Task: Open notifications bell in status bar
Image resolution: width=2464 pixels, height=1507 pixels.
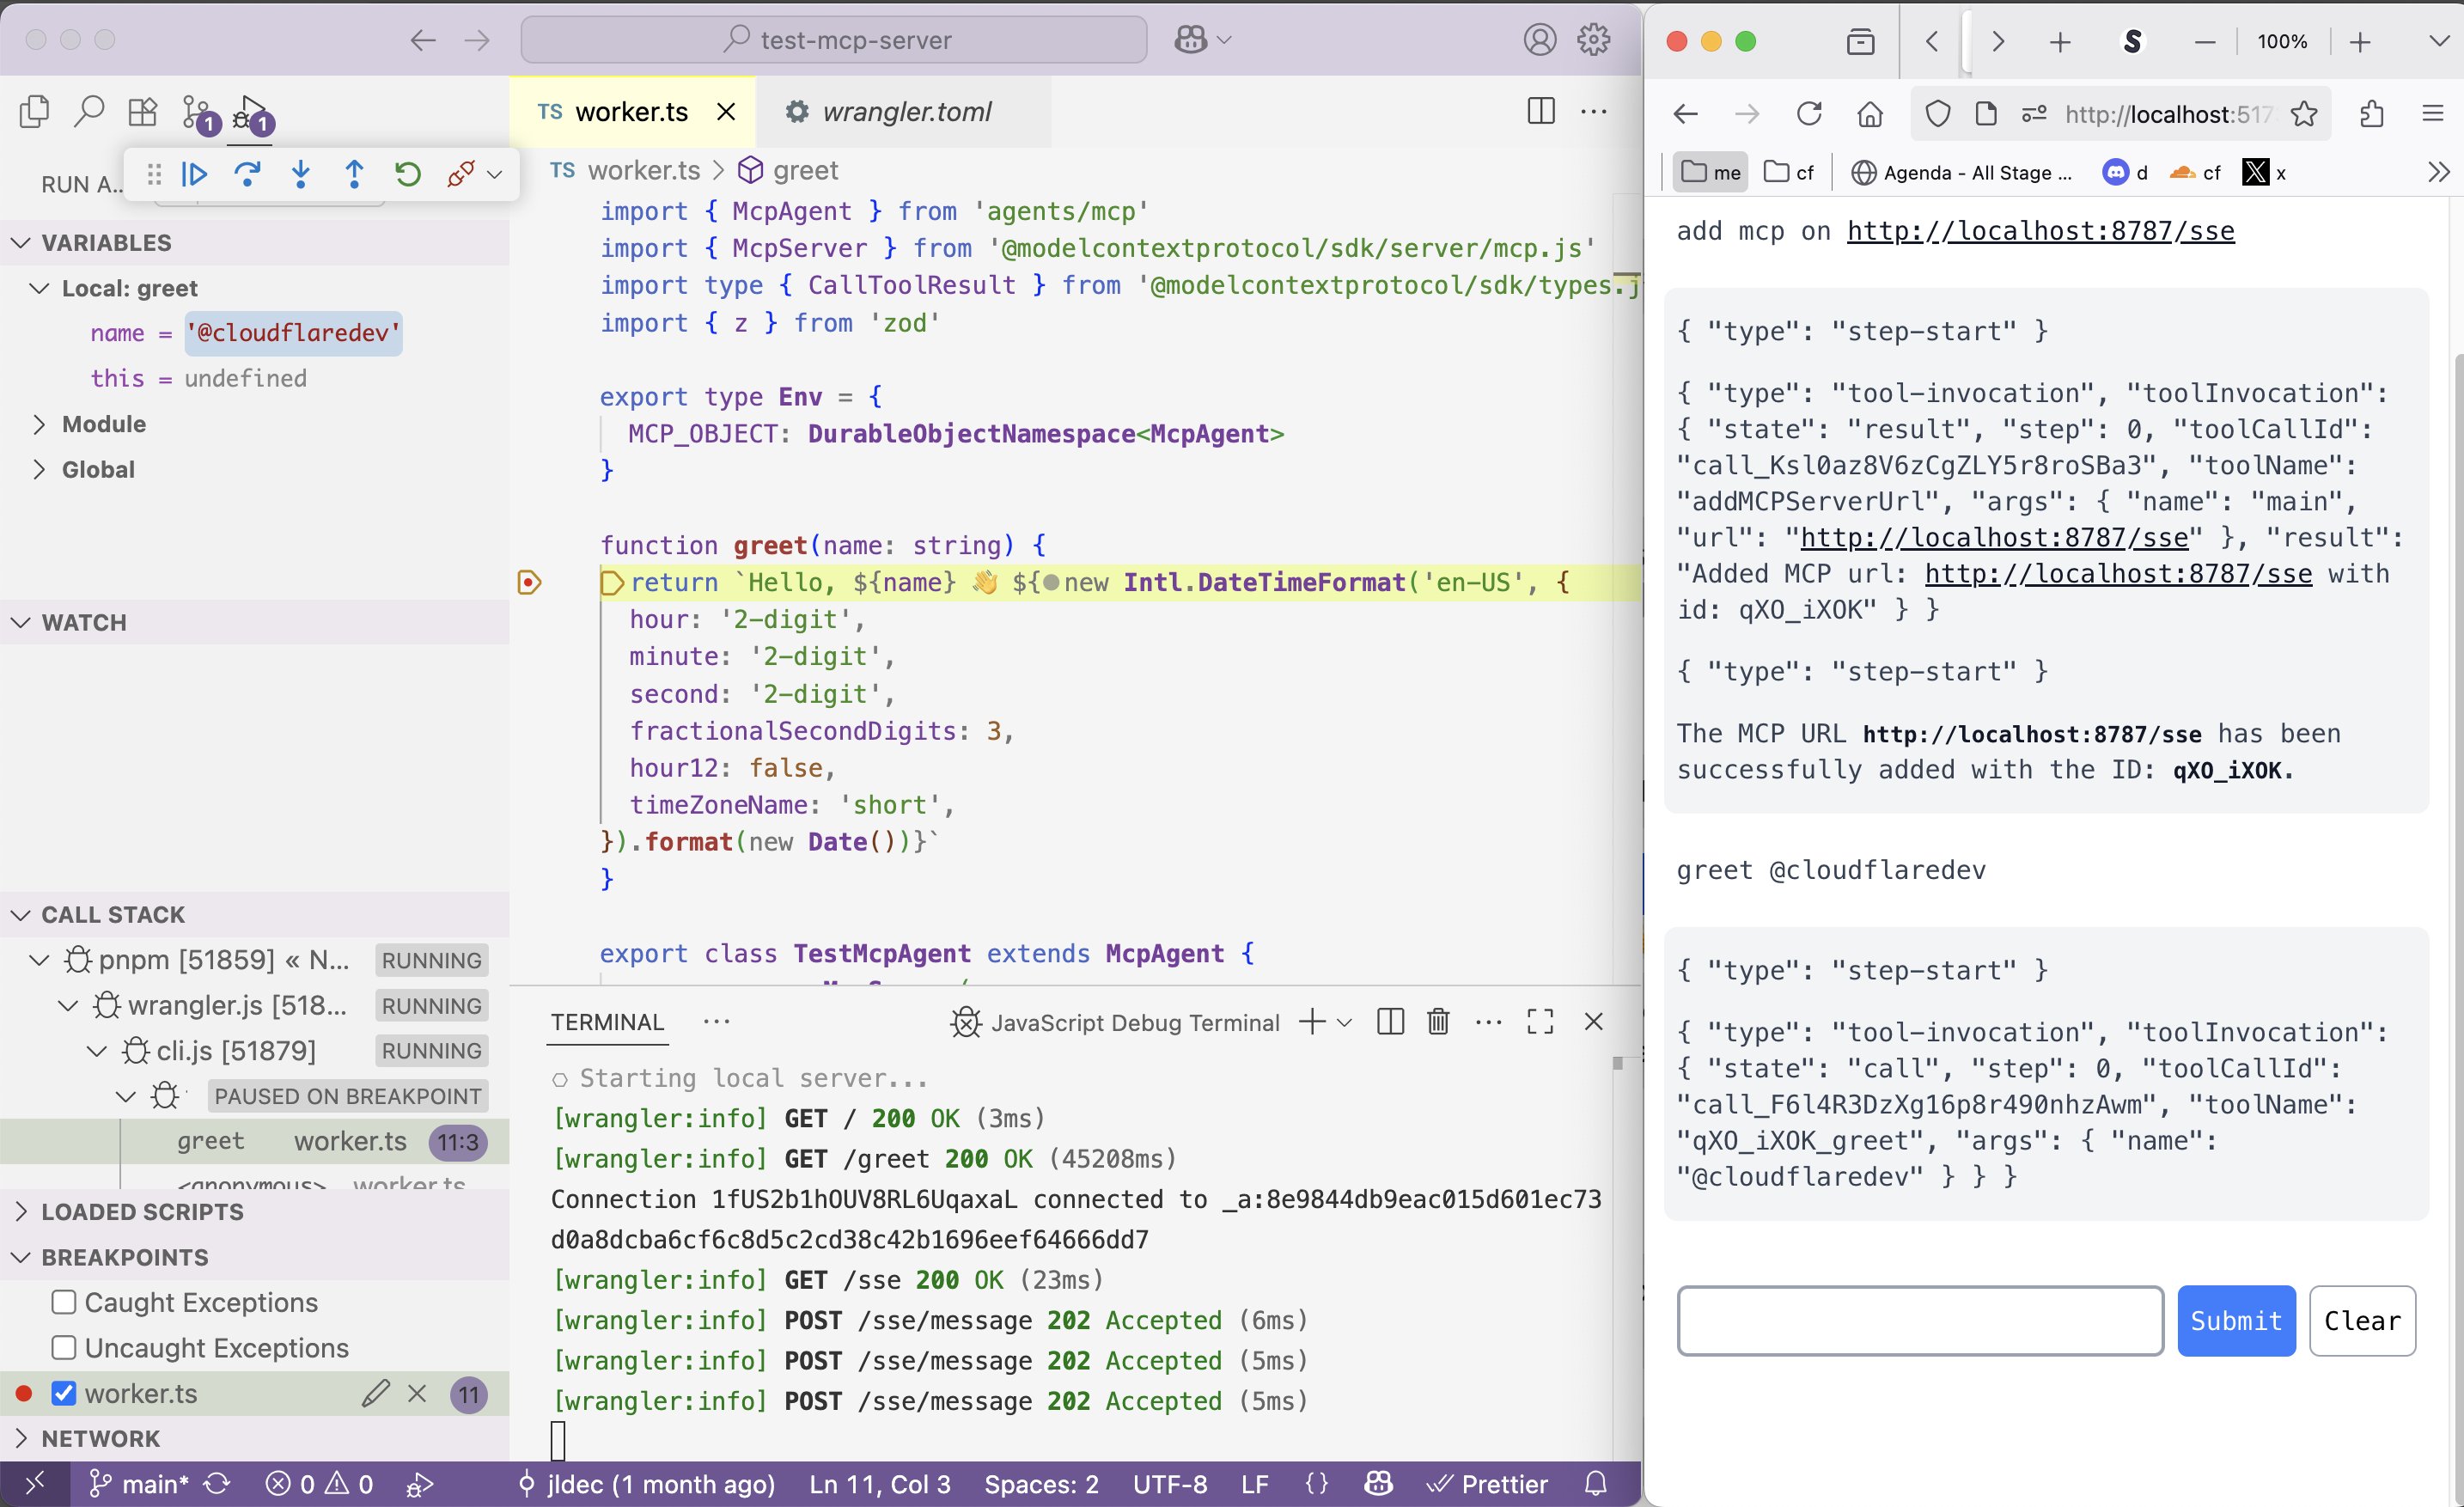Action: 1596,1484
